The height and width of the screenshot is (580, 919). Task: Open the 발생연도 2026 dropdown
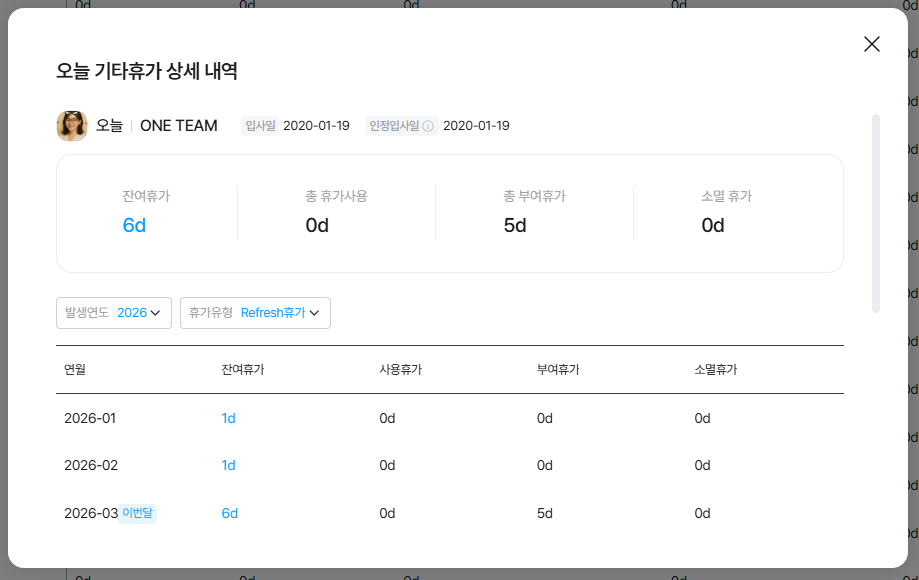114,313
